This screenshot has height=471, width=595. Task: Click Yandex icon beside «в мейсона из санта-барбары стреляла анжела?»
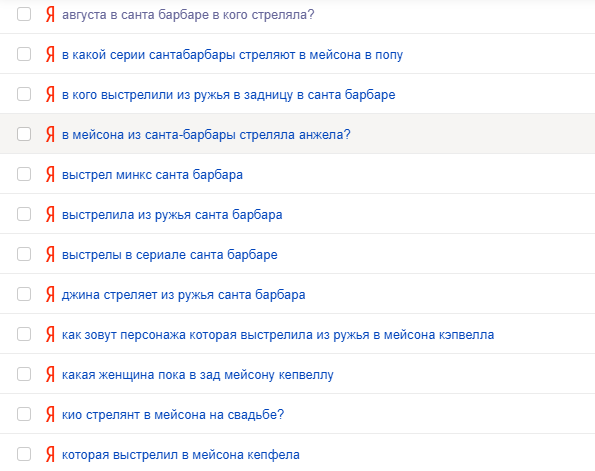pos(50,135)
